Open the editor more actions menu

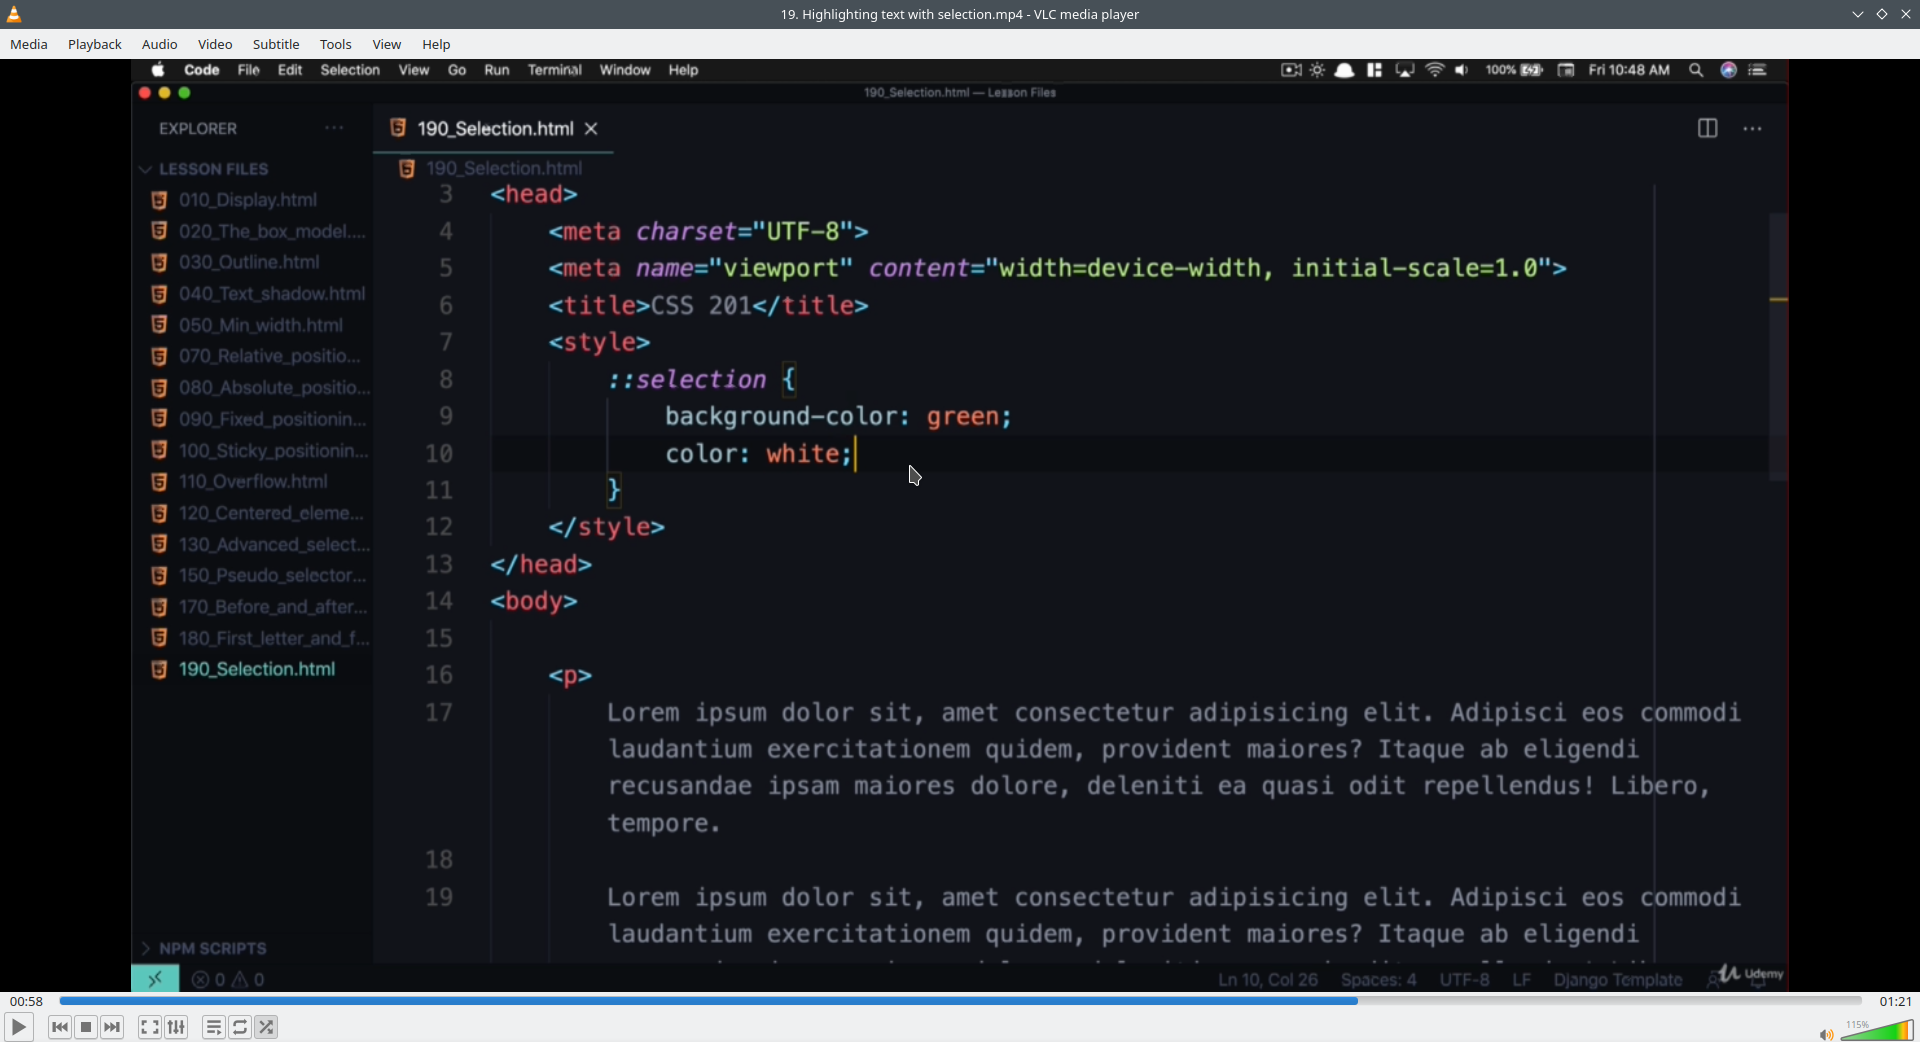pos(1753,128)
